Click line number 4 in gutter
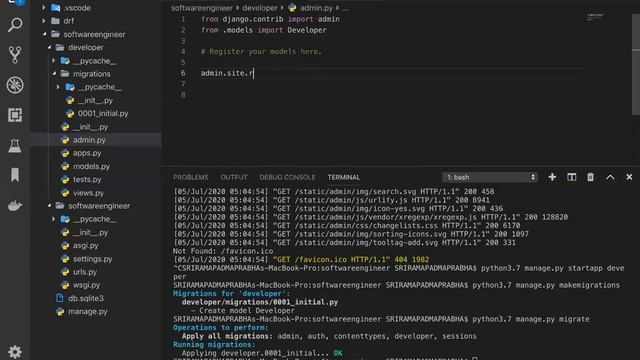Image resolution: width=640 pixels, height=360 pixels. pyautogui.click(x=183, y=51)
